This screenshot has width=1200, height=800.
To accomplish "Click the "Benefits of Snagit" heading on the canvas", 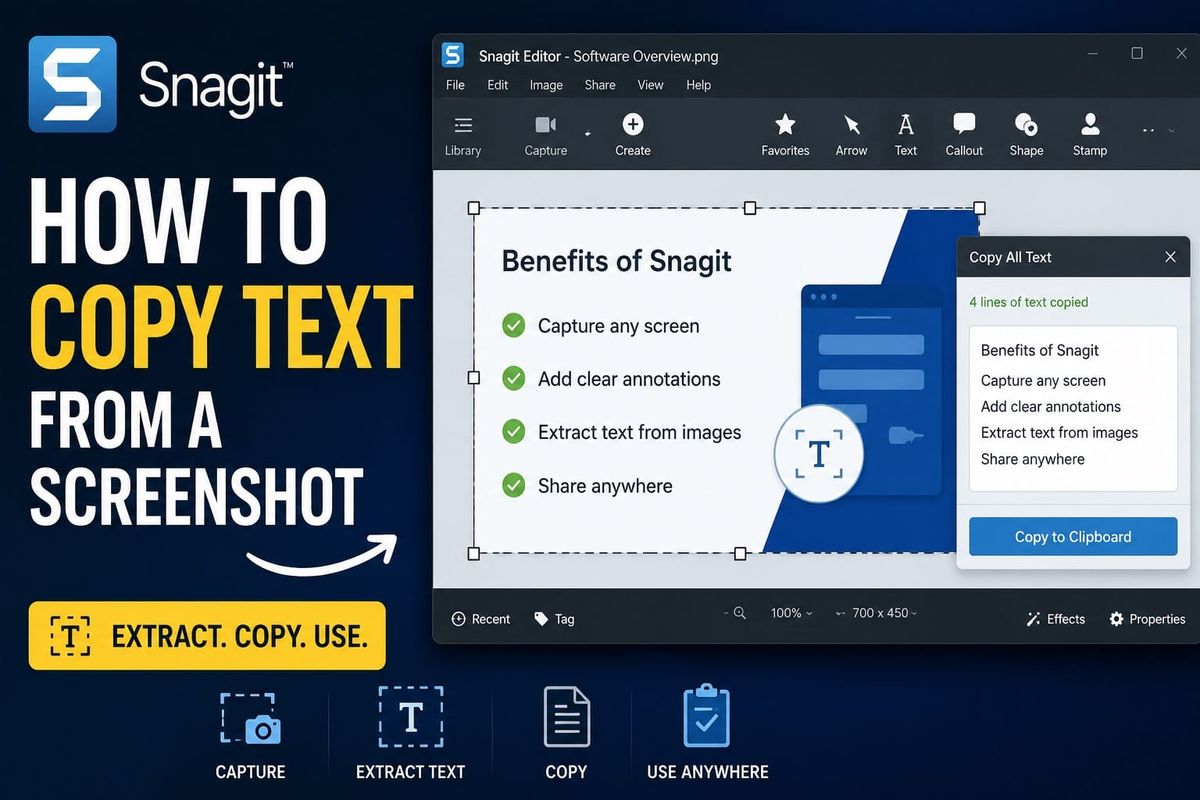I will [x=616, y=261].
